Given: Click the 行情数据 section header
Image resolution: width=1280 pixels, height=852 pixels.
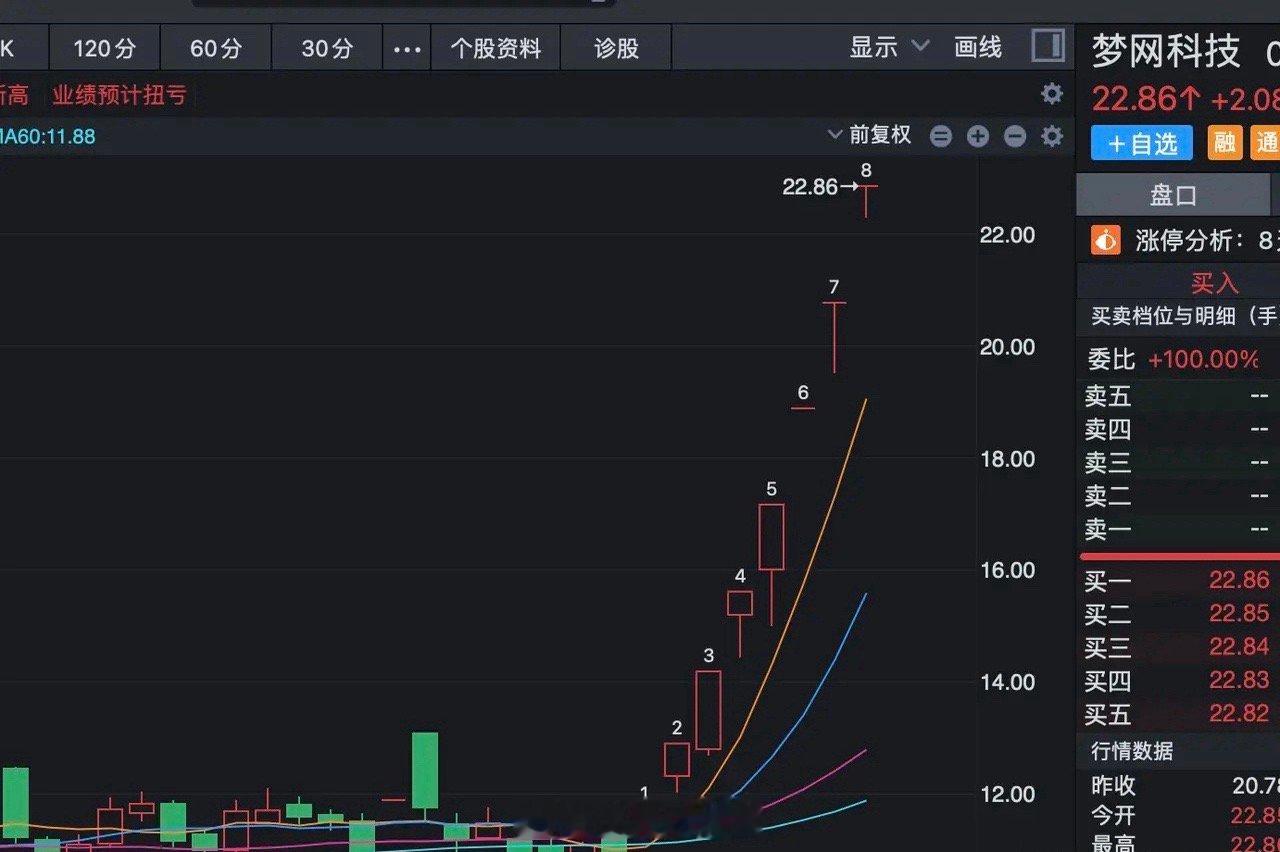Looking at the screenshot, I should 1133,751.
